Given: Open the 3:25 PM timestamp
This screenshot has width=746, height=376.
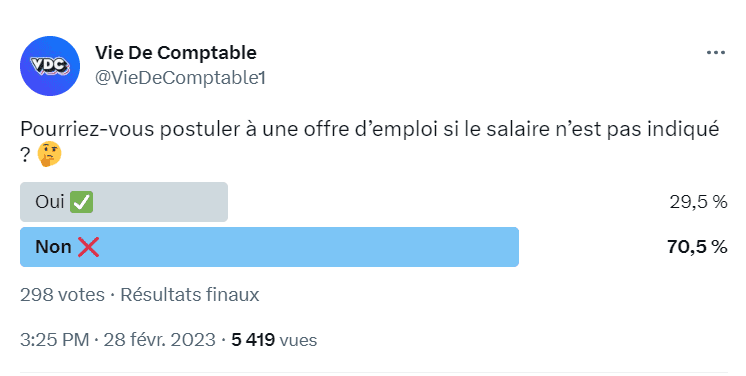Looking at the screenshot, I should tap(55, 340).
